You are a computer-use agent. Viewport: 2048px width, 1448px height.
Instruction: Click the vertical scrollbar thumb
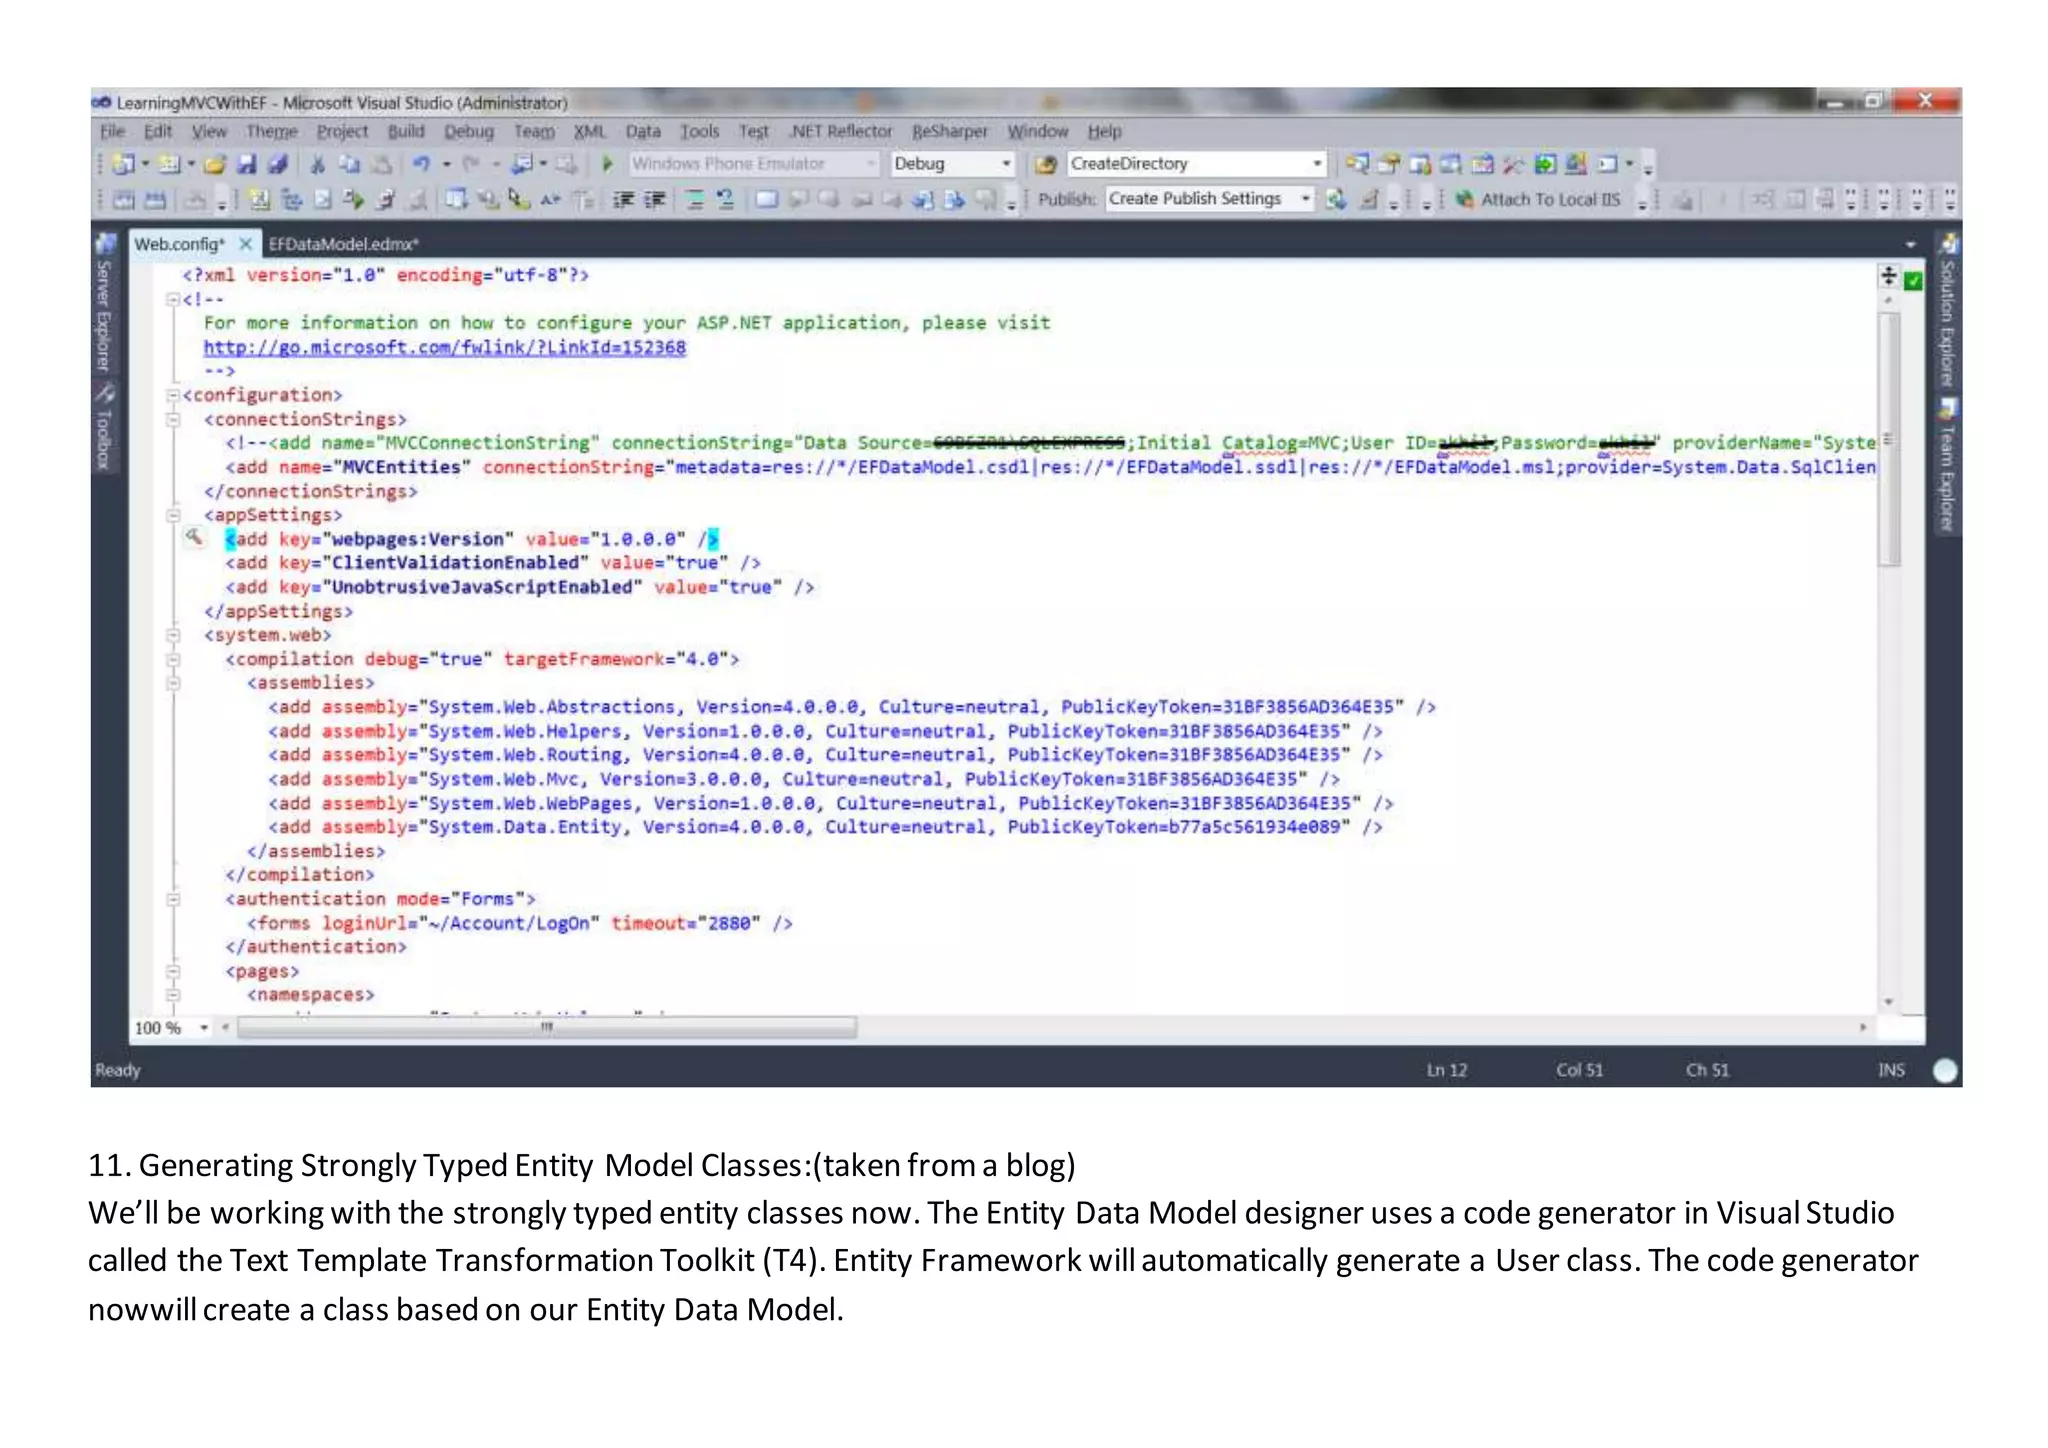[1889, 438]
